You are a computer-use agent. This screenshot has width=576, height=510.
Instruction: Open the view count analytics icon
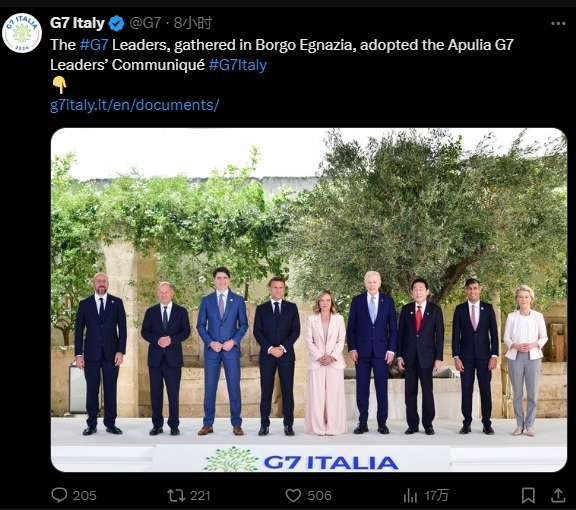(410, 495)
